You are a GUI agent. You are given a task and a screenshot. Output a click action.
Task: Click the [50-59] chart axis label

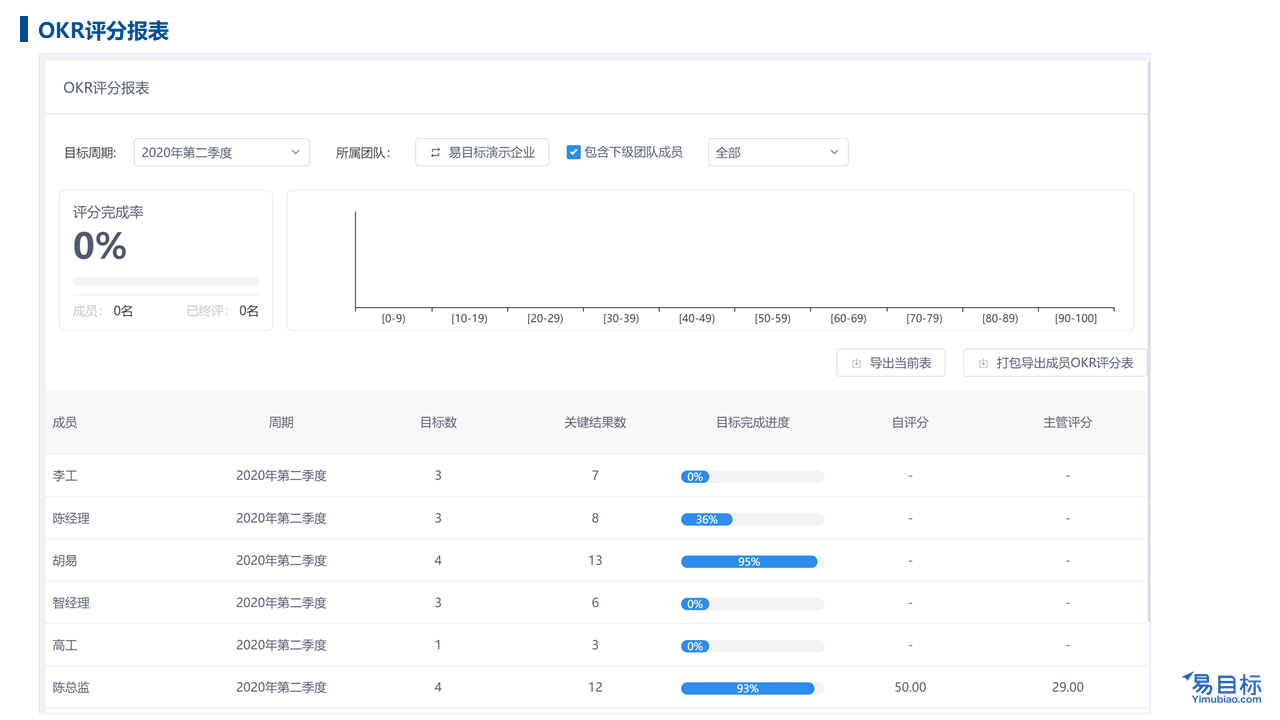[772, 319]
